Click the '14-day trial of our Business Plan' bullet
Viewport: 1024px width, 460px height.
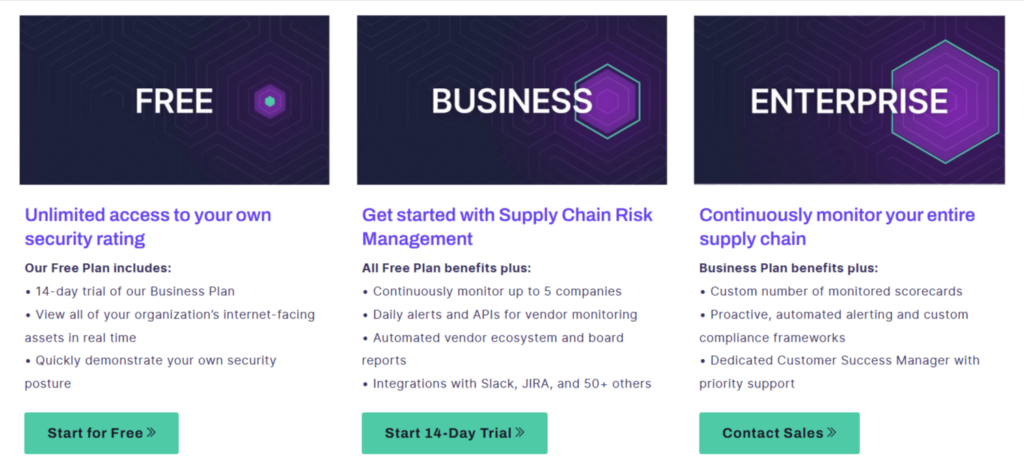pyautogui.click(x=130, y=291)
